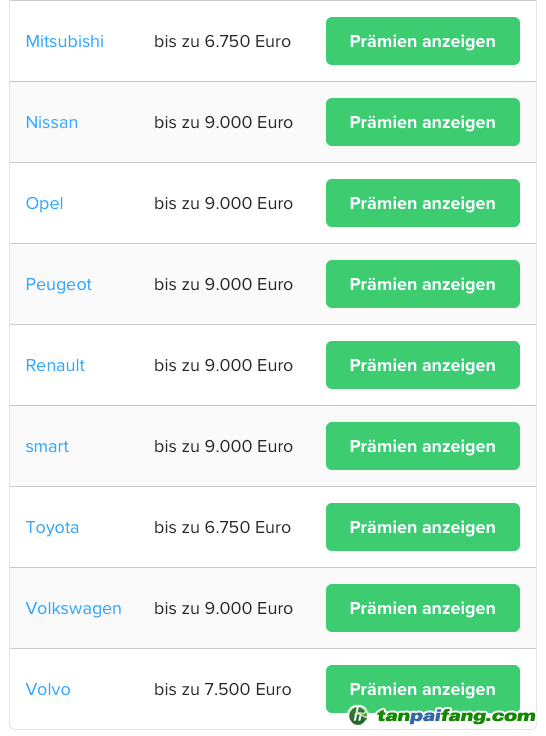This screenshot has height=736, width=546.
Task: Open the Toyota brand link
Action: (x=52, y=528)
